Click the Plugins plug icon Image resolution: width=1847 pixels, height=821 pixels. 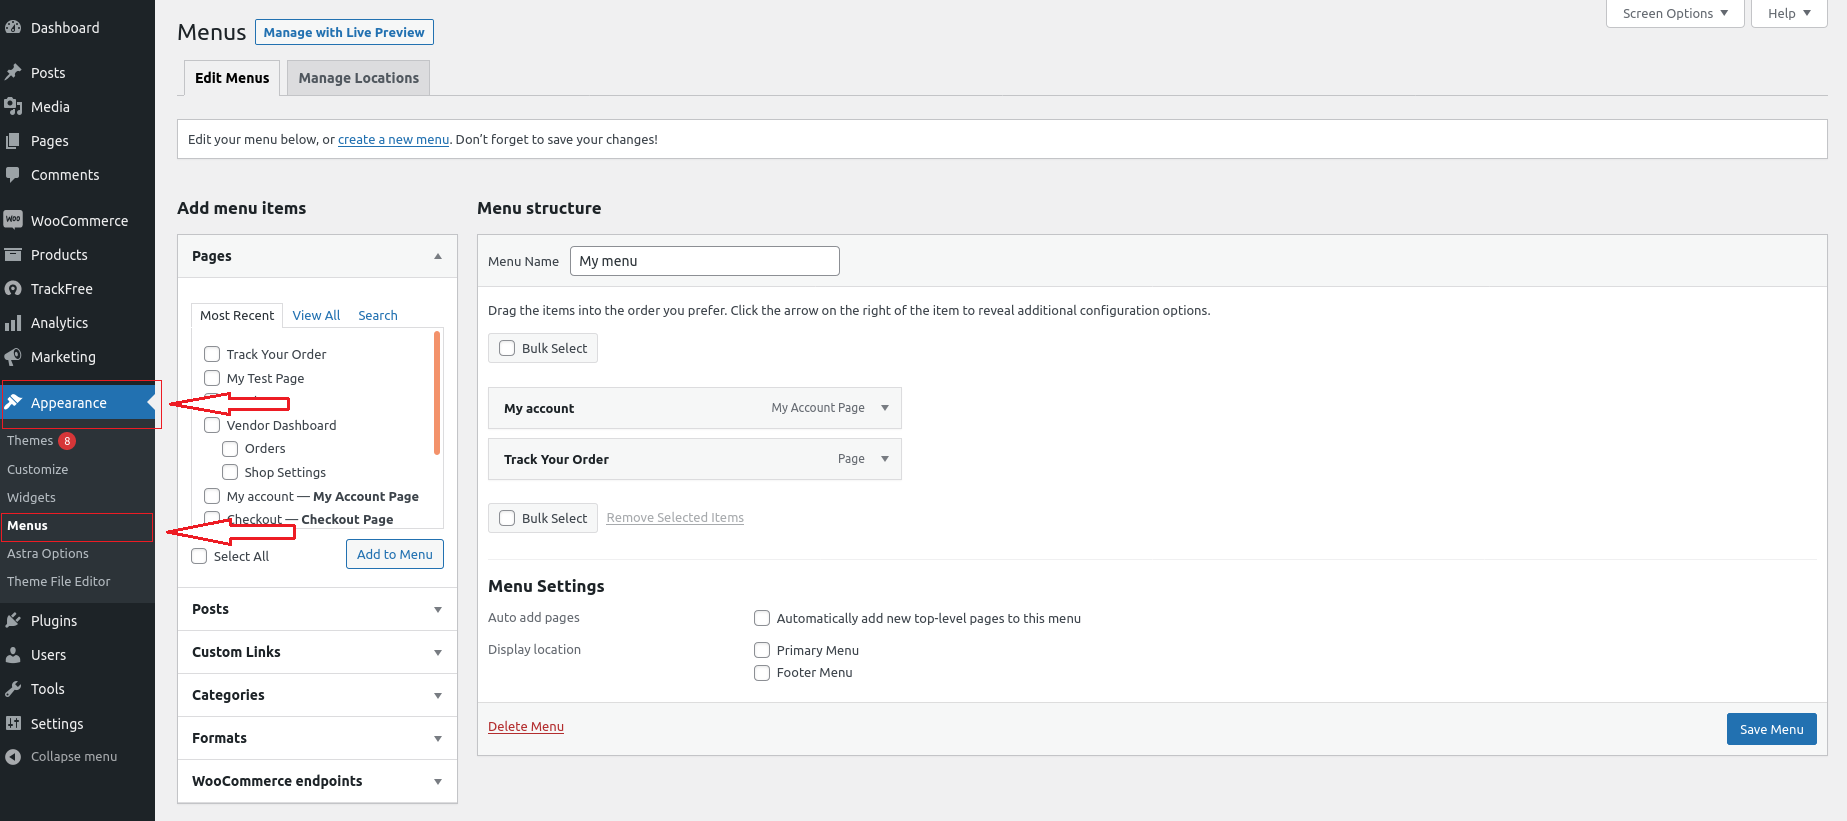13,620
